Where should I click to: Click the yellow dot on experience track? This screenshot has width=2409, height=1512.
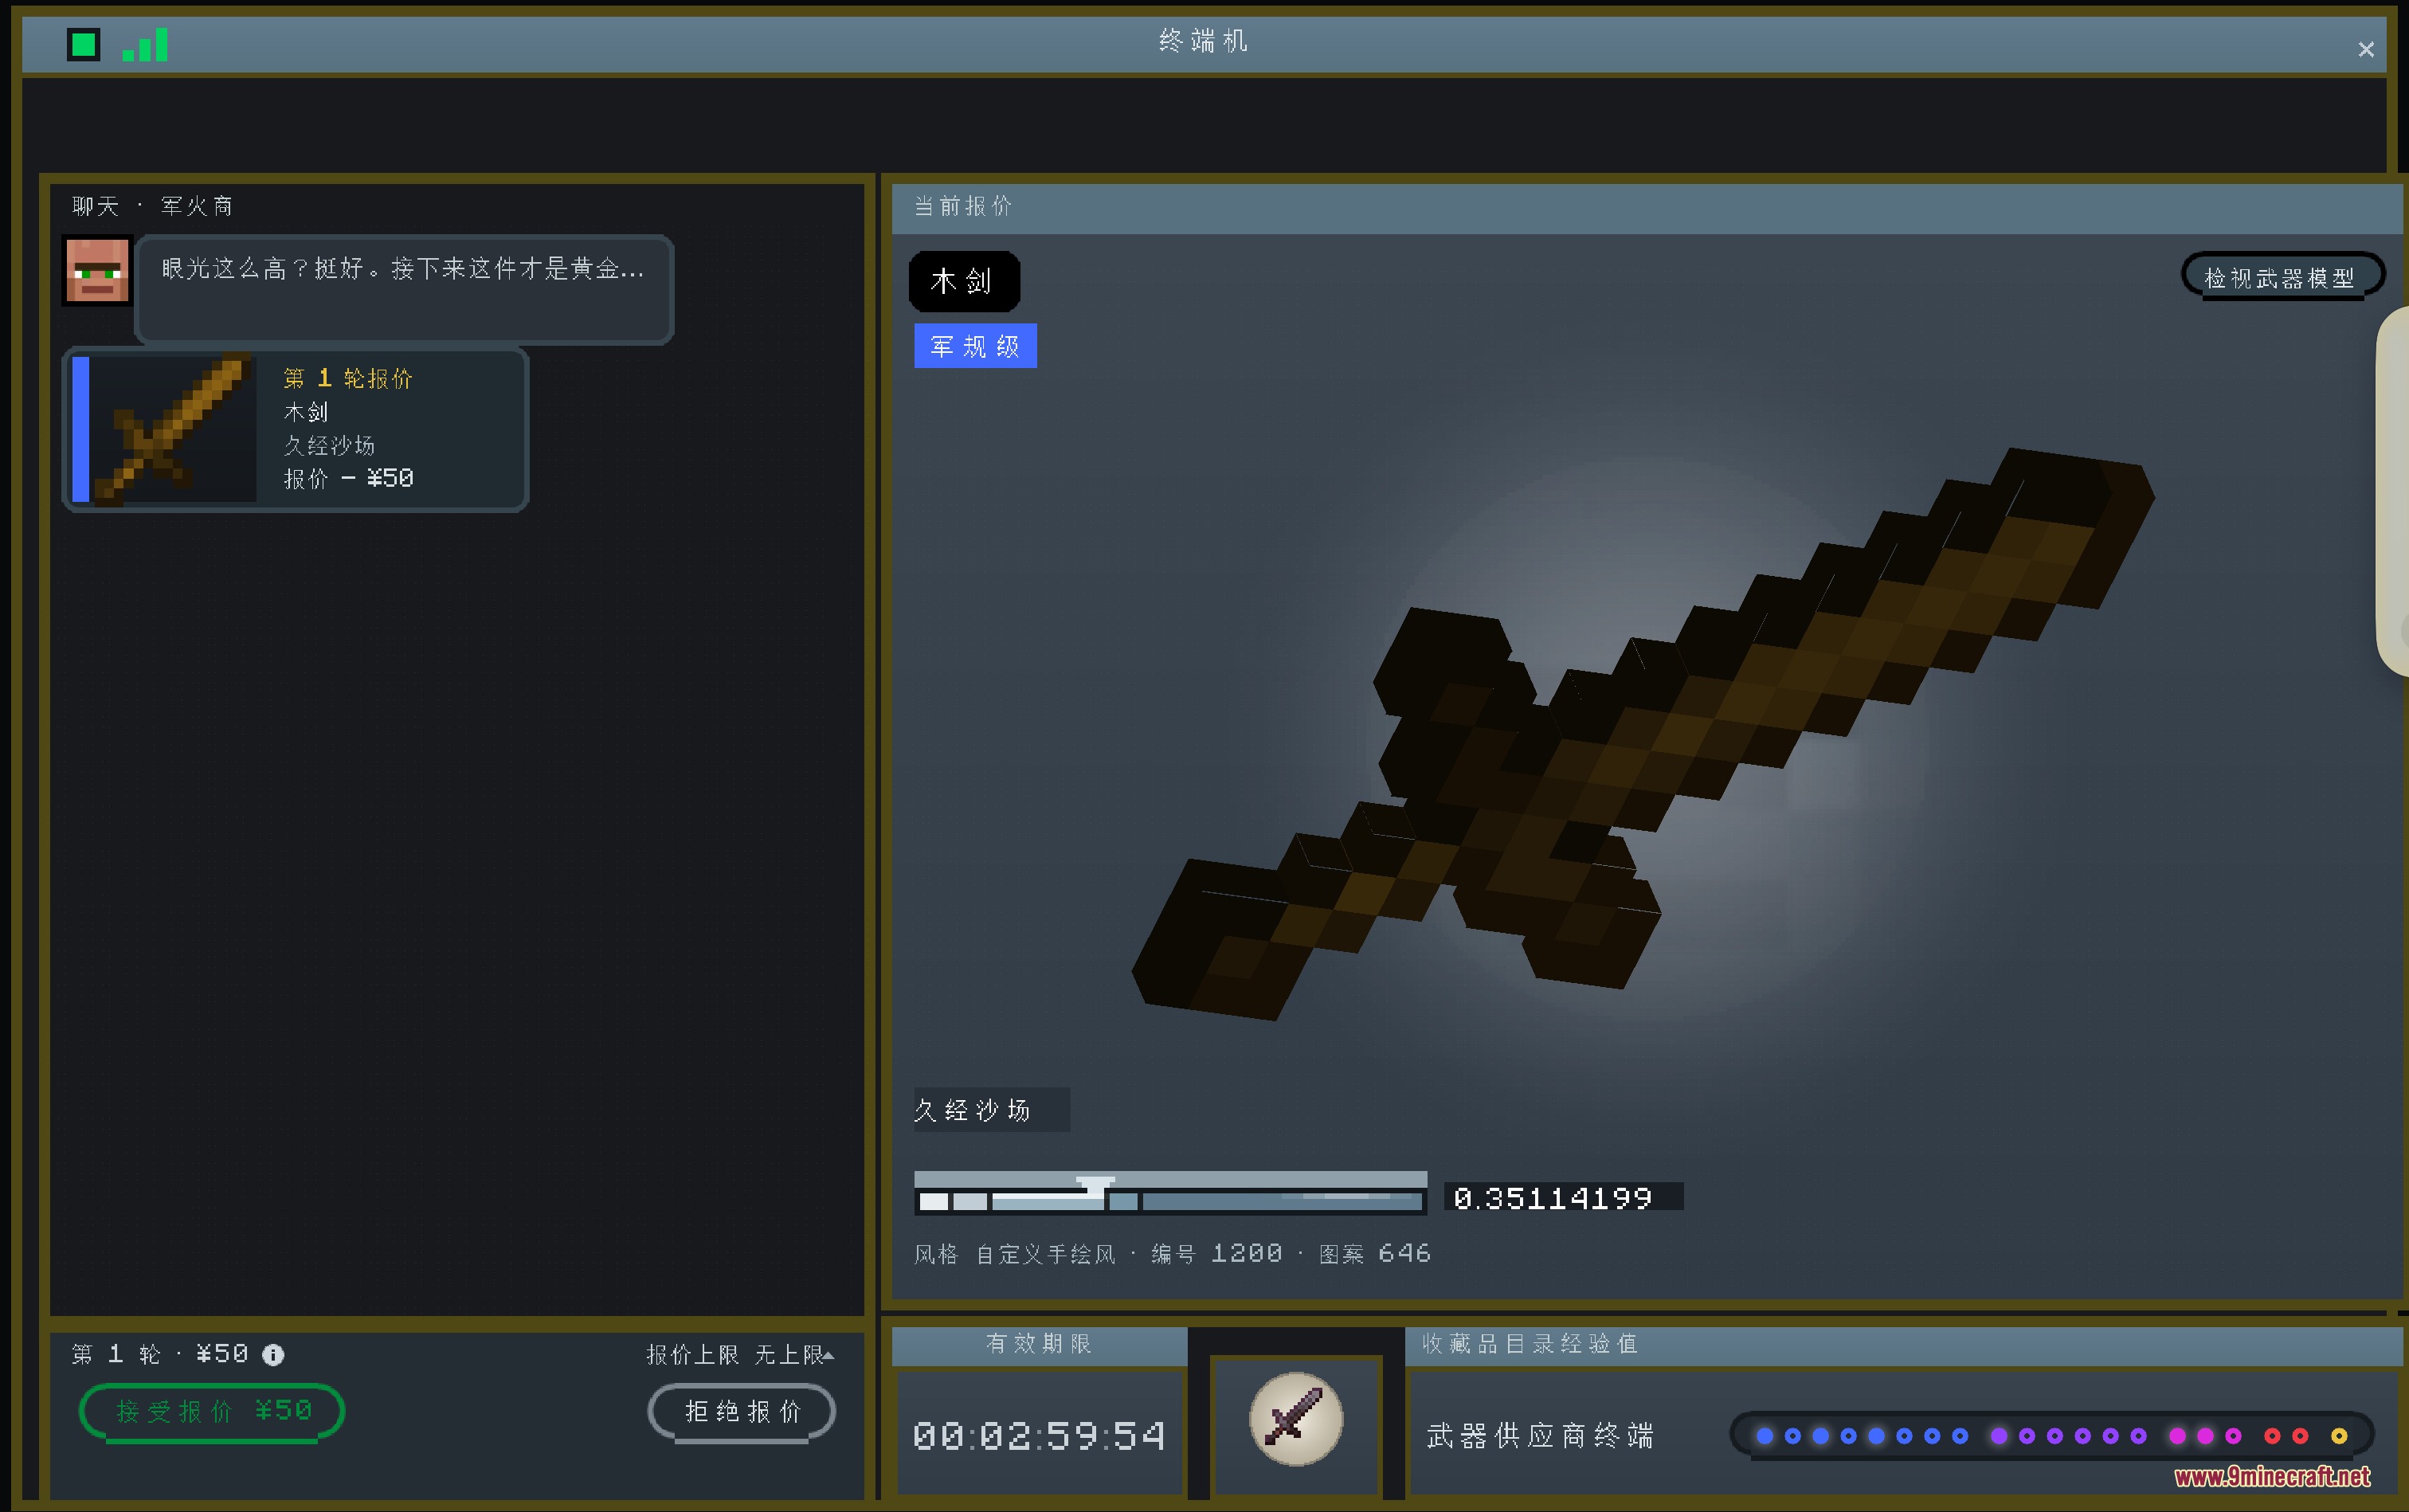tap(2339, 1436)
